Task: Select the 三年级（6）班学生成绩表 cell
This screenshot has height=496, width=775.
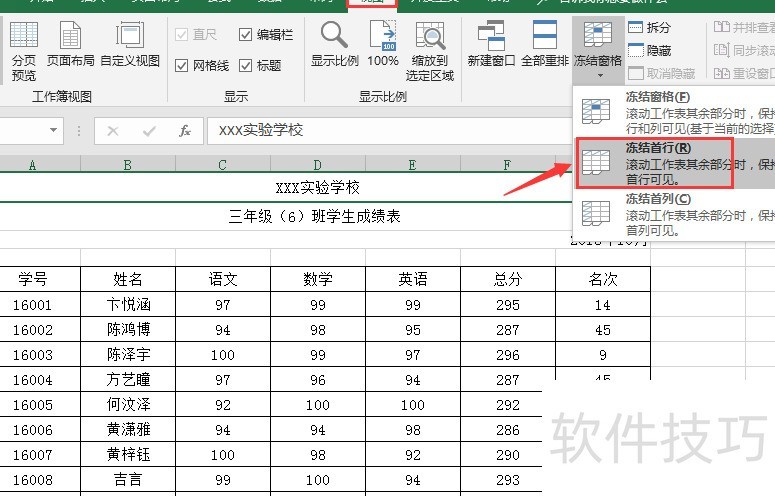Action: point(314,216)
